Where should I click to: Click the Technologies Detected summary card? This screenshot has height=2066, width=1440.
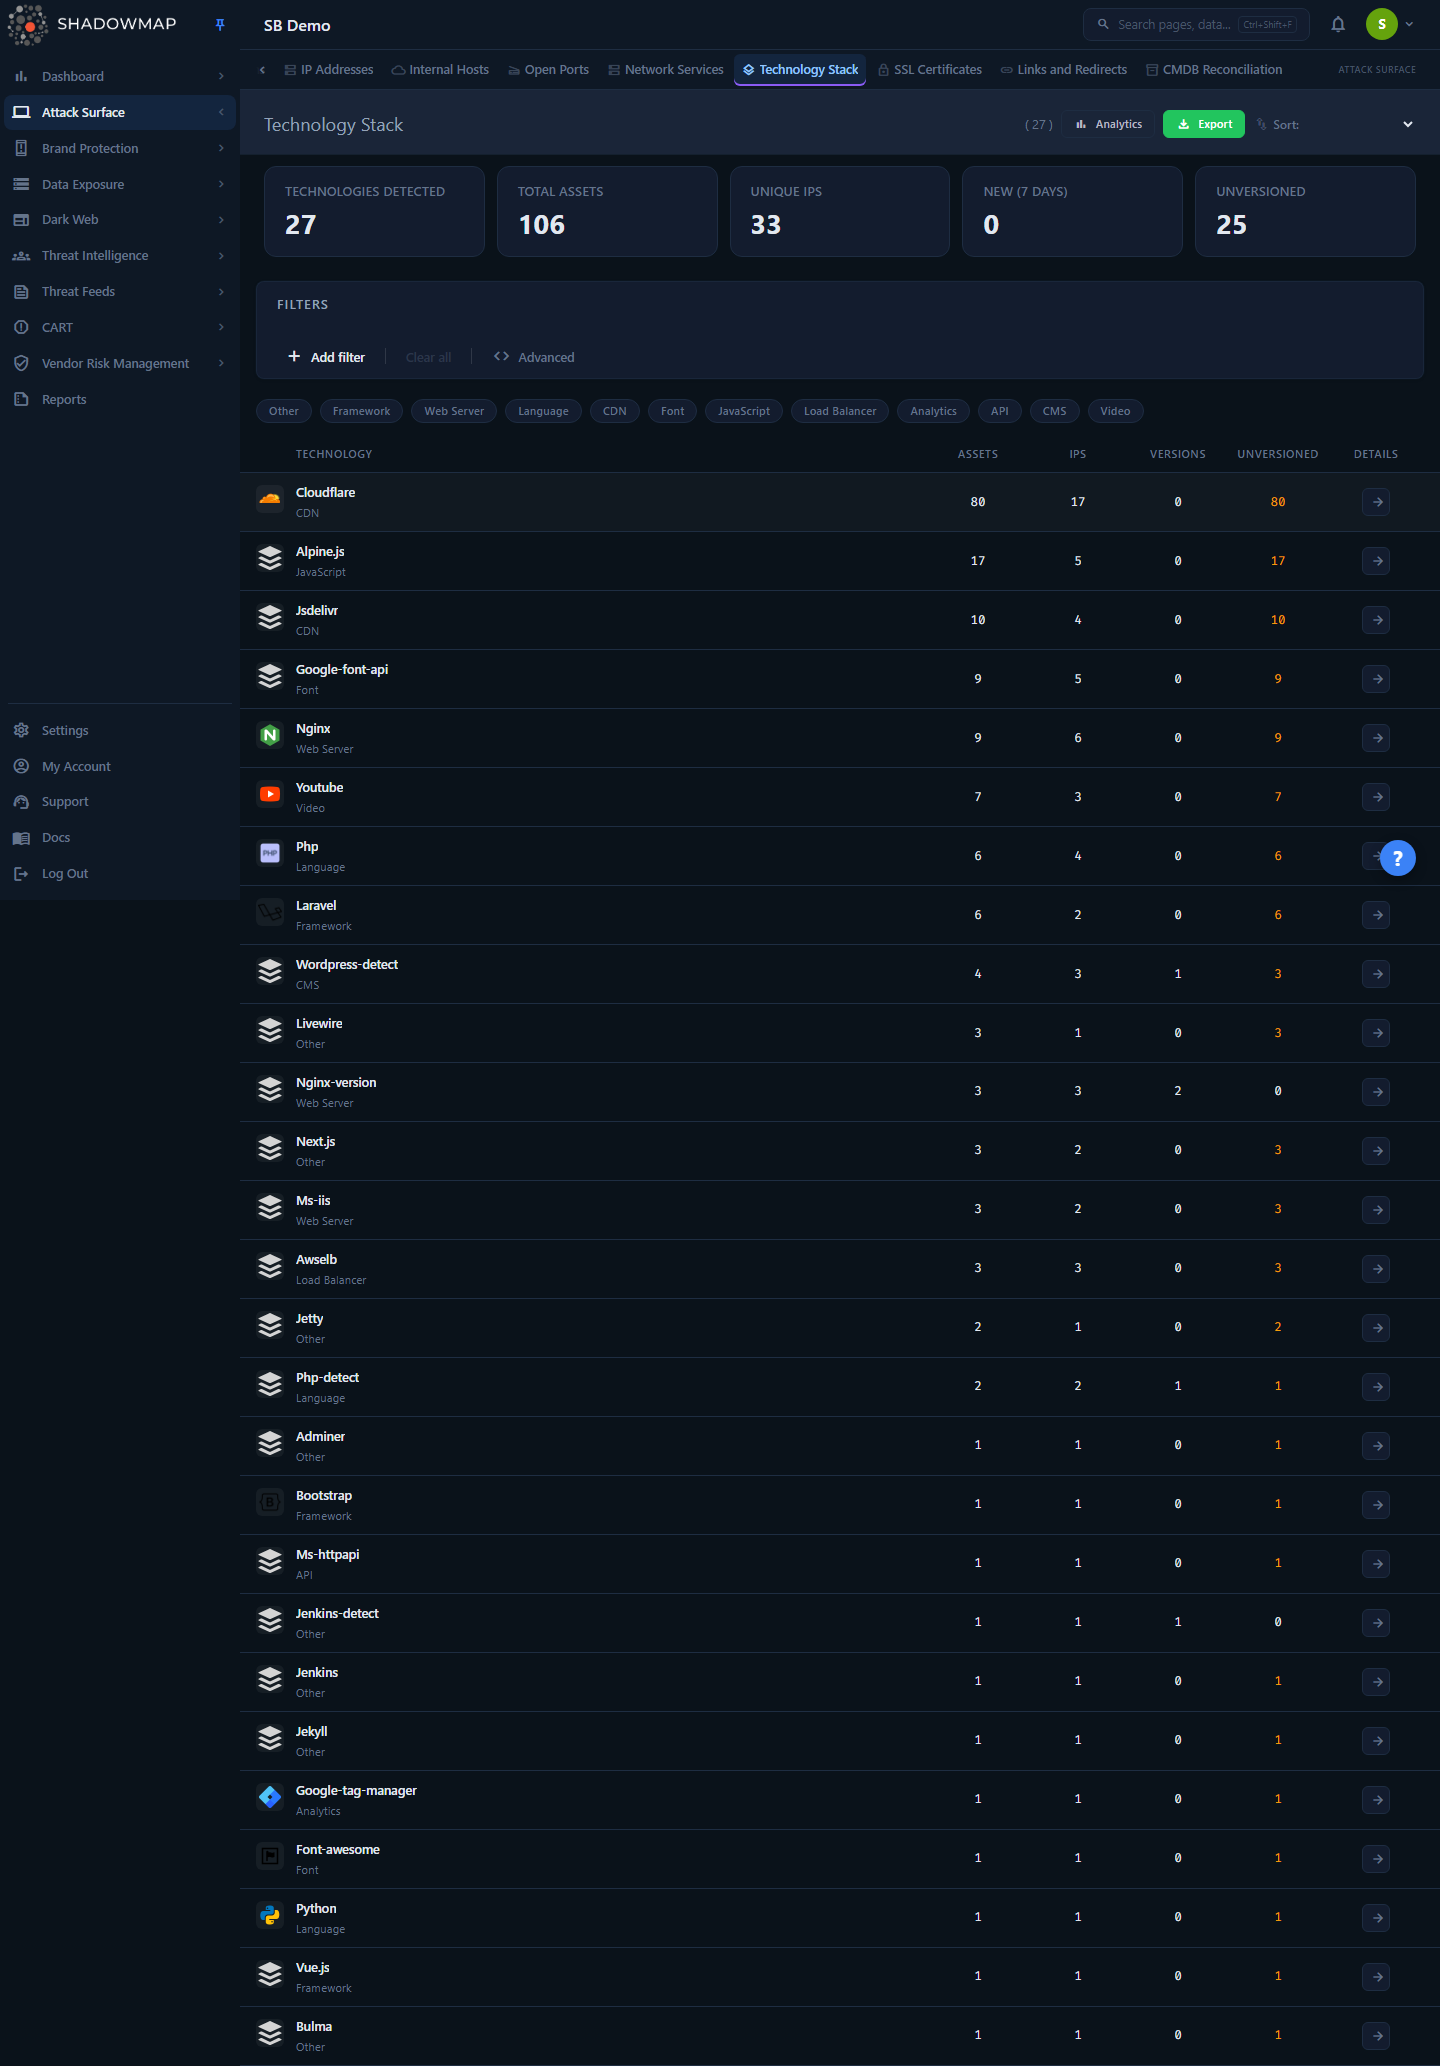[374, 211]
